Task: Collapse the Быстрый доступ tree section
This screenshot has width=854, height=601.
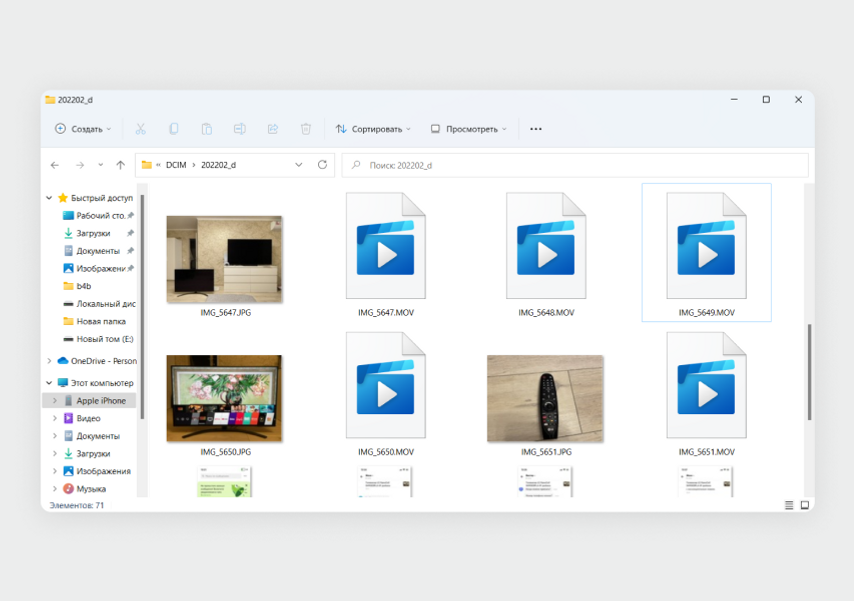Action: tap(49, 198)
